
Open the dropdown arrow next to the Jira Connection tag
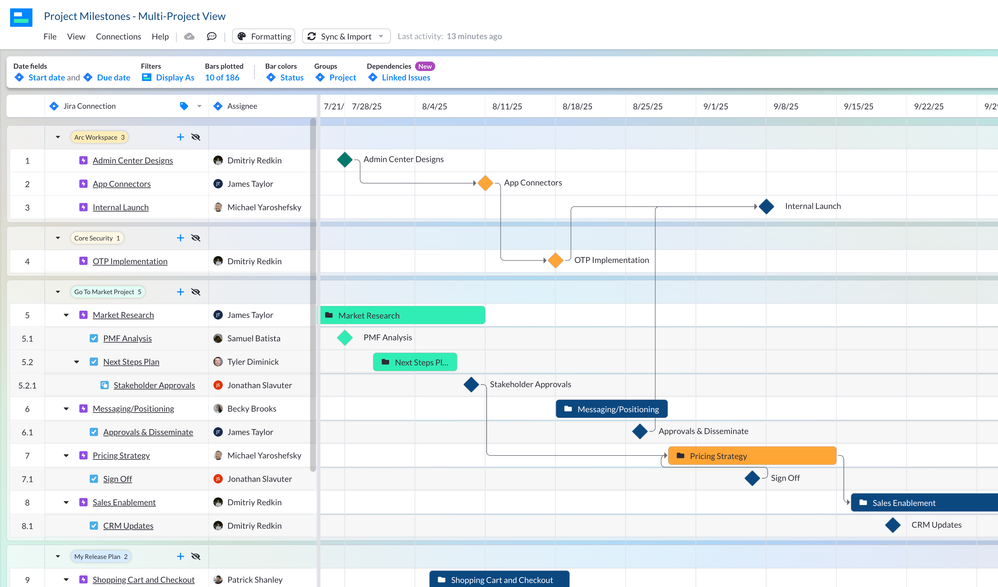(x=199, y=106)
